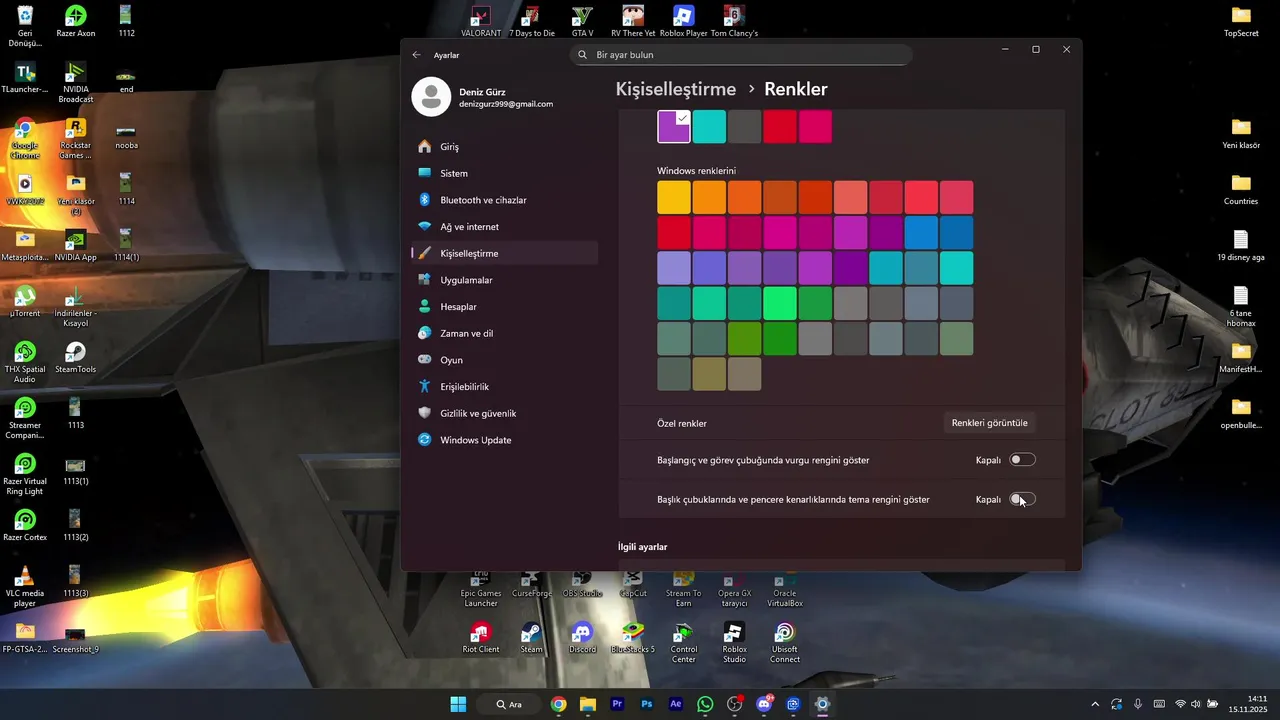The height and width of the screenshot is (720, 1280).
Task: Open File Explorer from the taskbar
Action: pyautogui.click(x=588, y=704)
